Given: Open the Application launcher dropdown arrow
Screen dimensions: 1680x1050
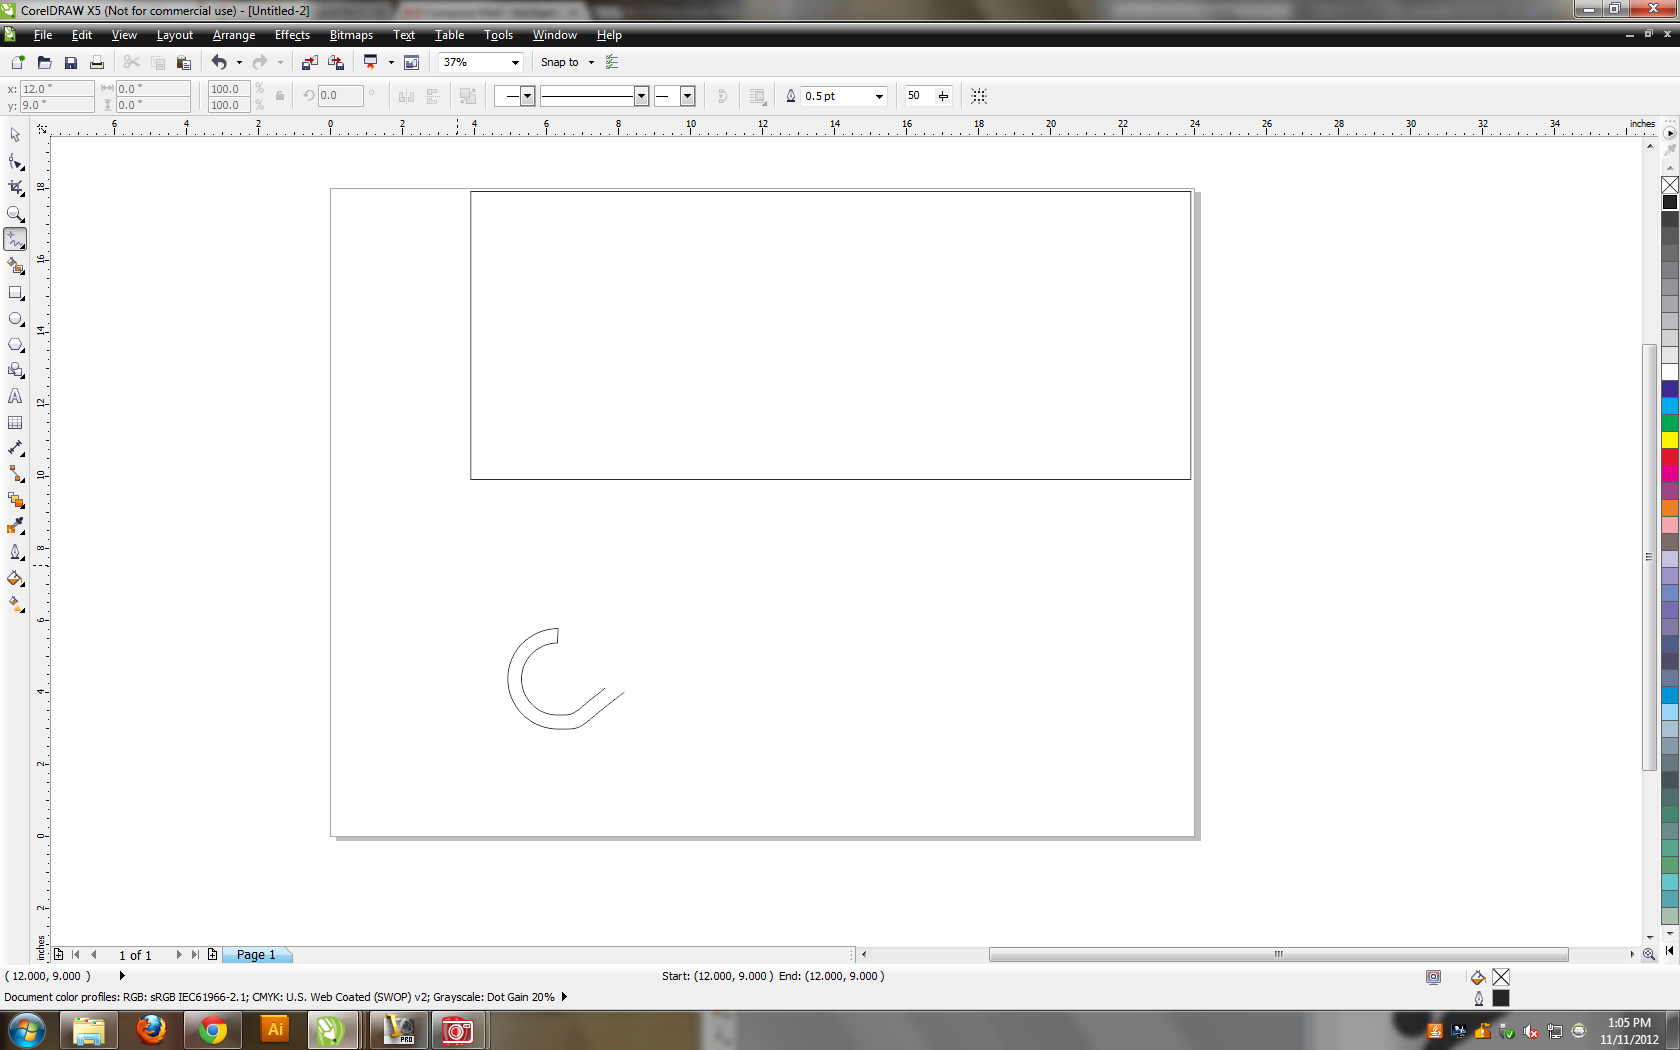Looking at the screenshot, I should coord(391,62).
